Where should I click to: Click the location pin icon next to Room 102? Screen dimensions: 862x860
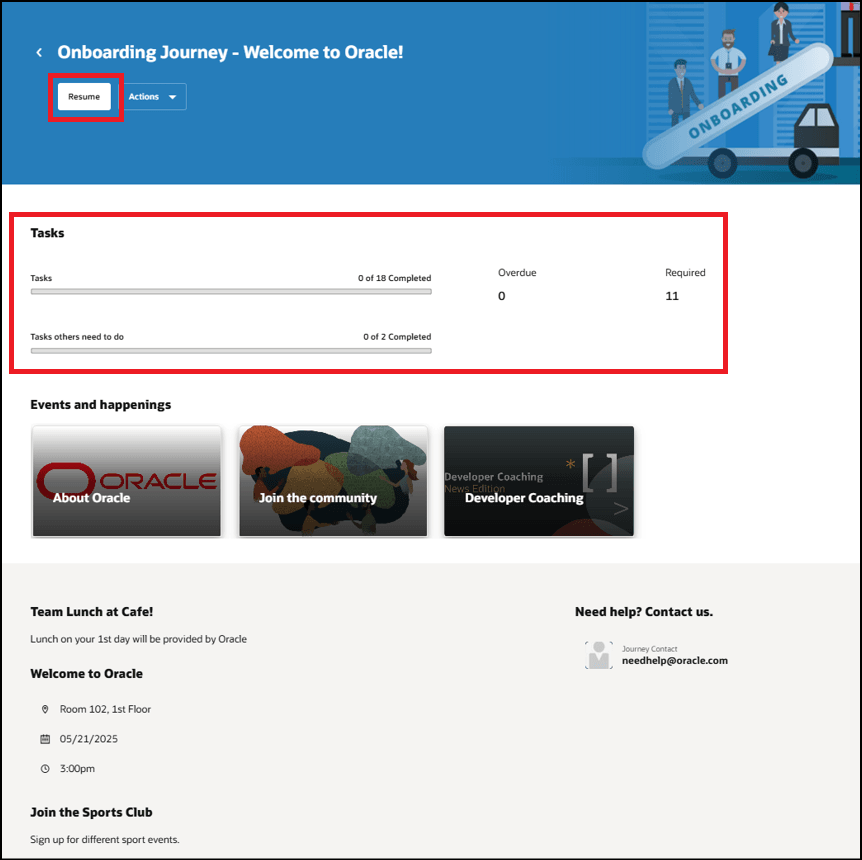click(45, 709)
